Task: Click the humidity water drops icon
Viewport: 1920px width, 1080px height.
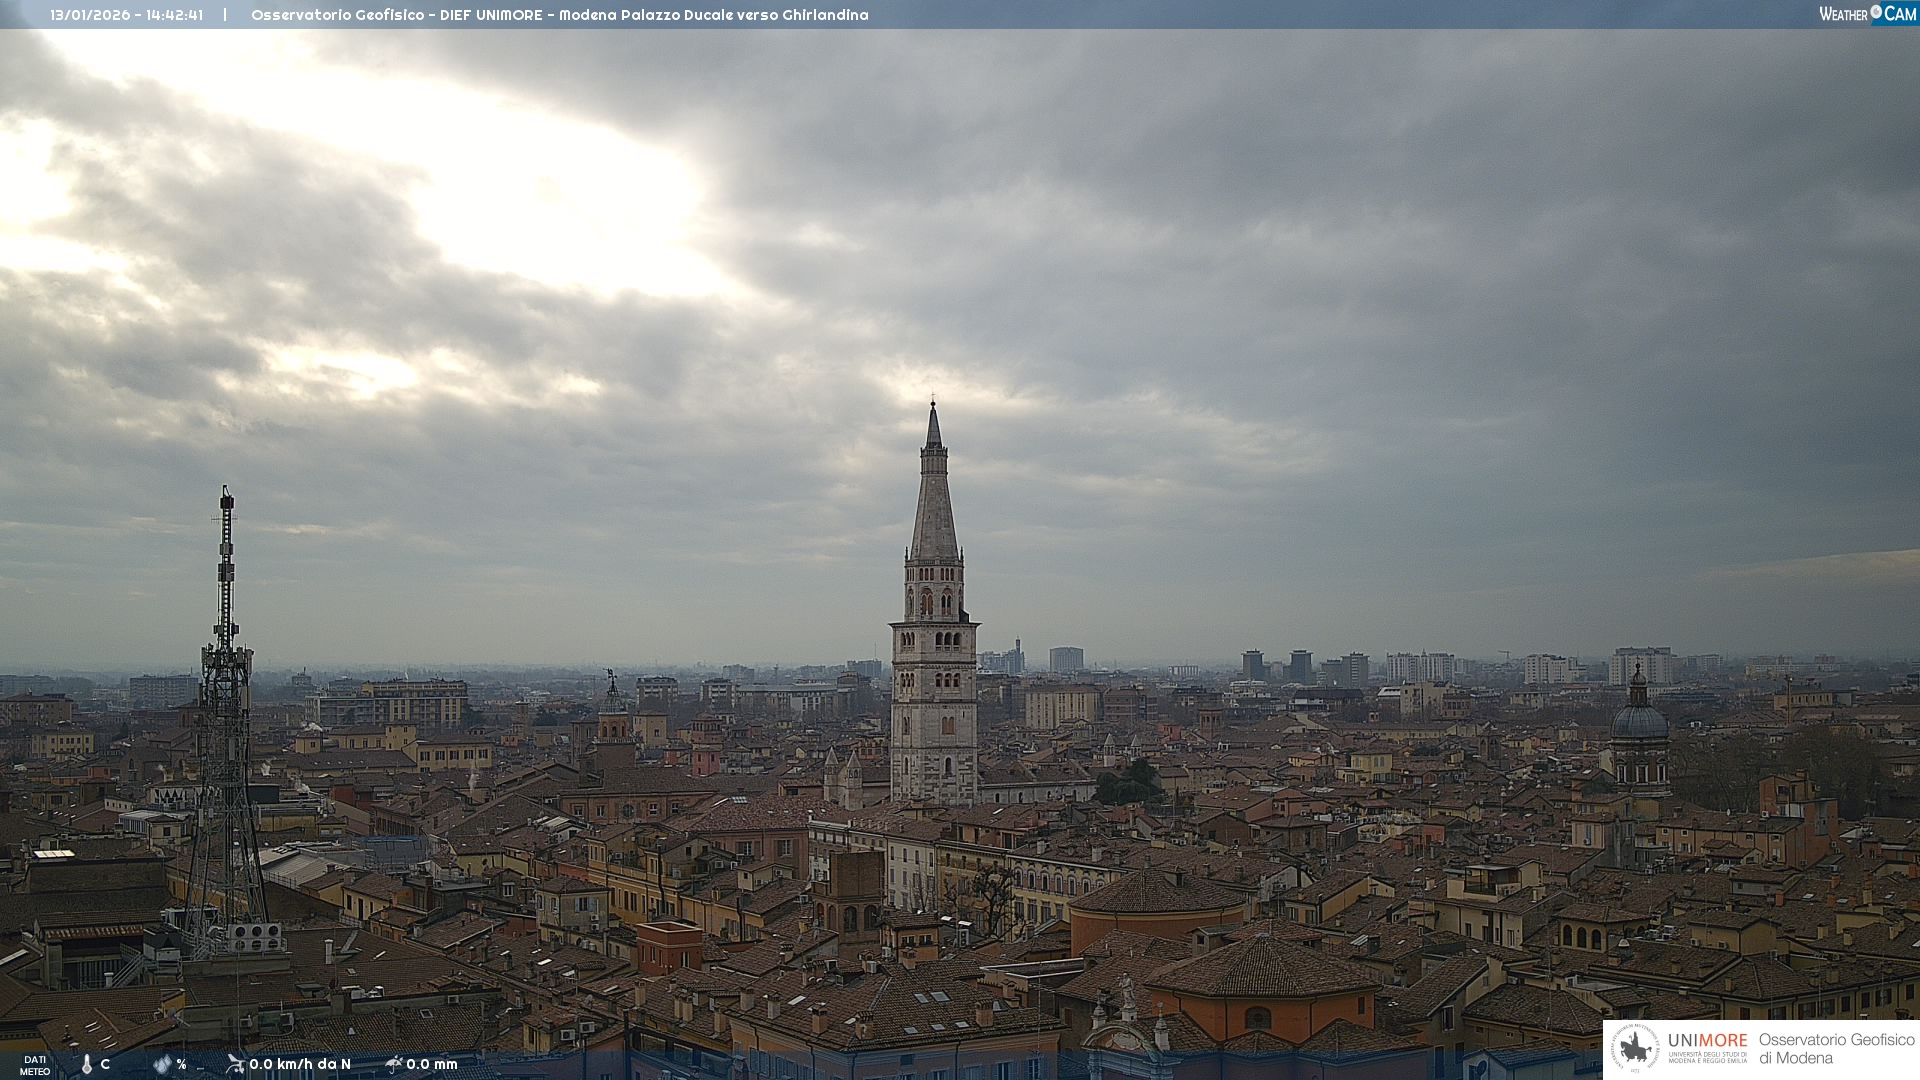Action: pos(162,1064)
